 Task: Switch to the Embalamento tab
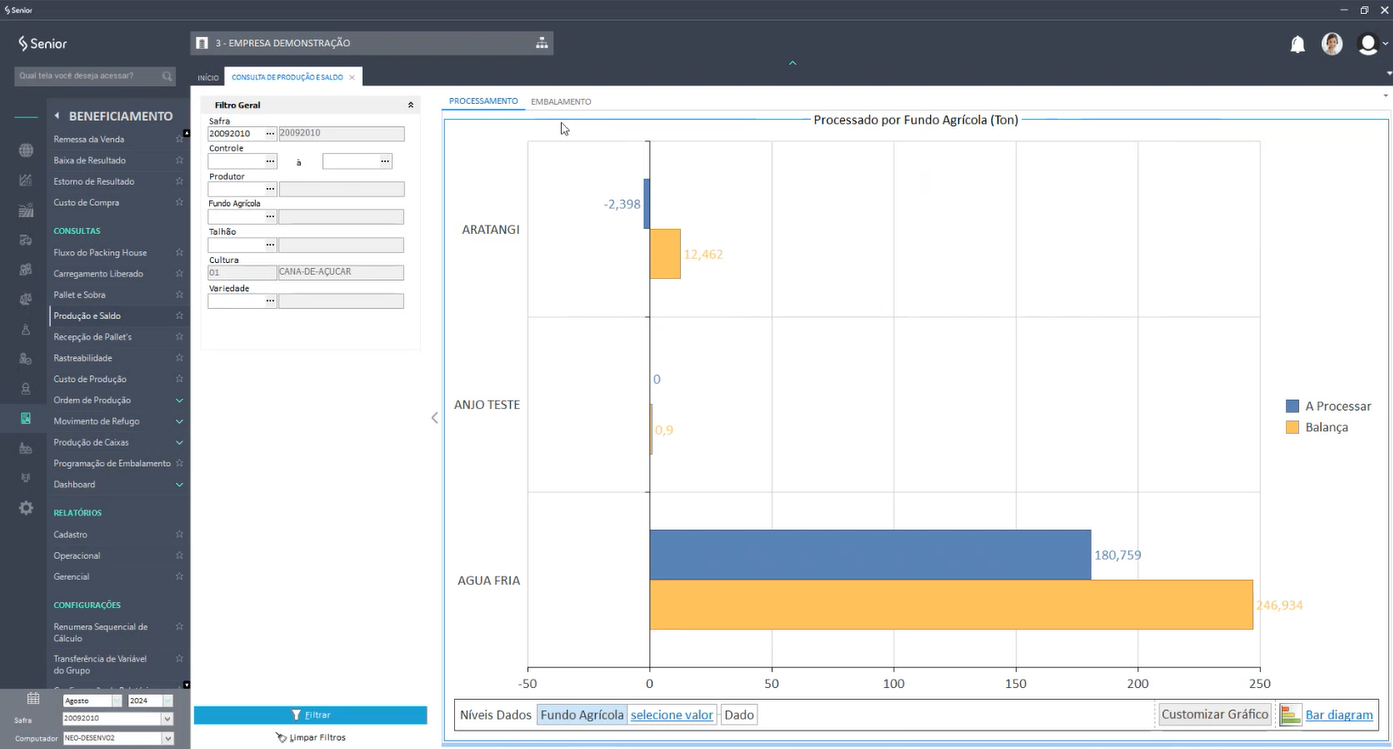560,102
